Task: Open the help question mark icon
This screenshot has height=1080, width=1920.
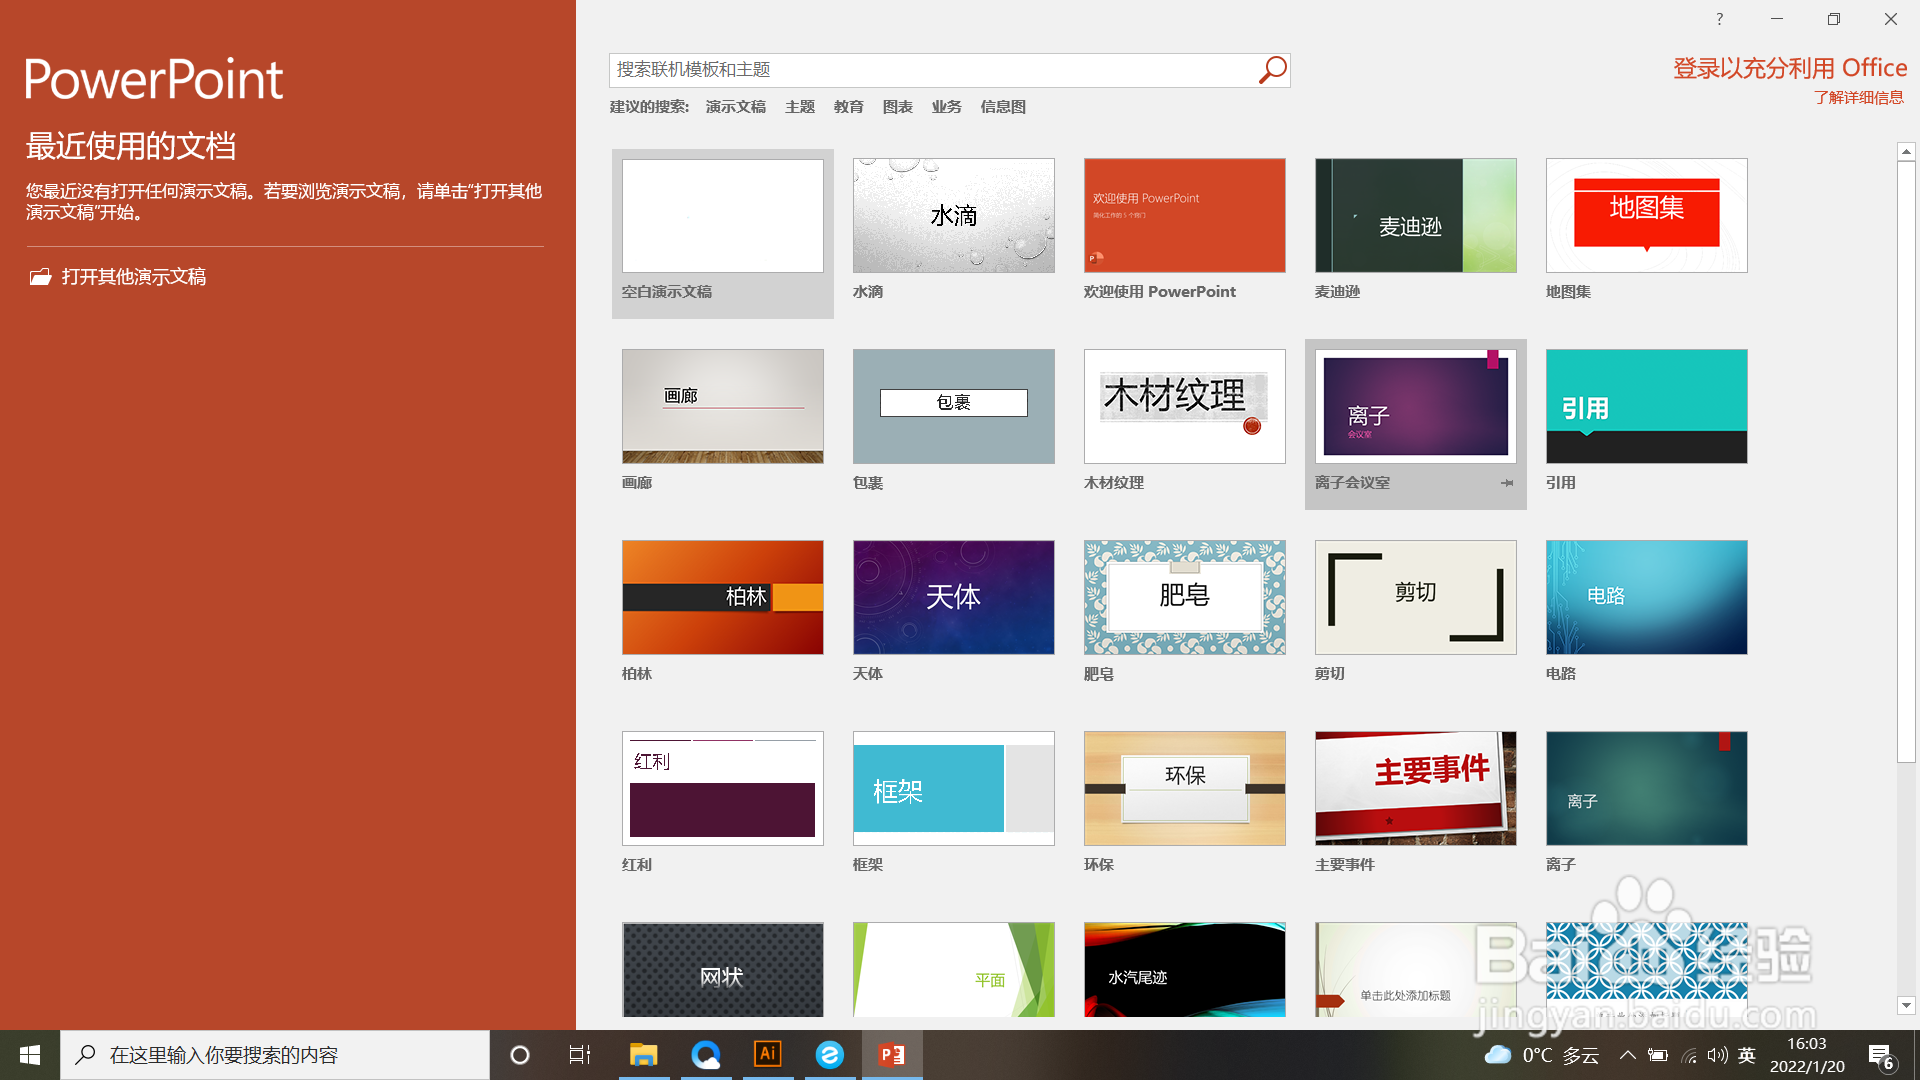Action: 1720,19
